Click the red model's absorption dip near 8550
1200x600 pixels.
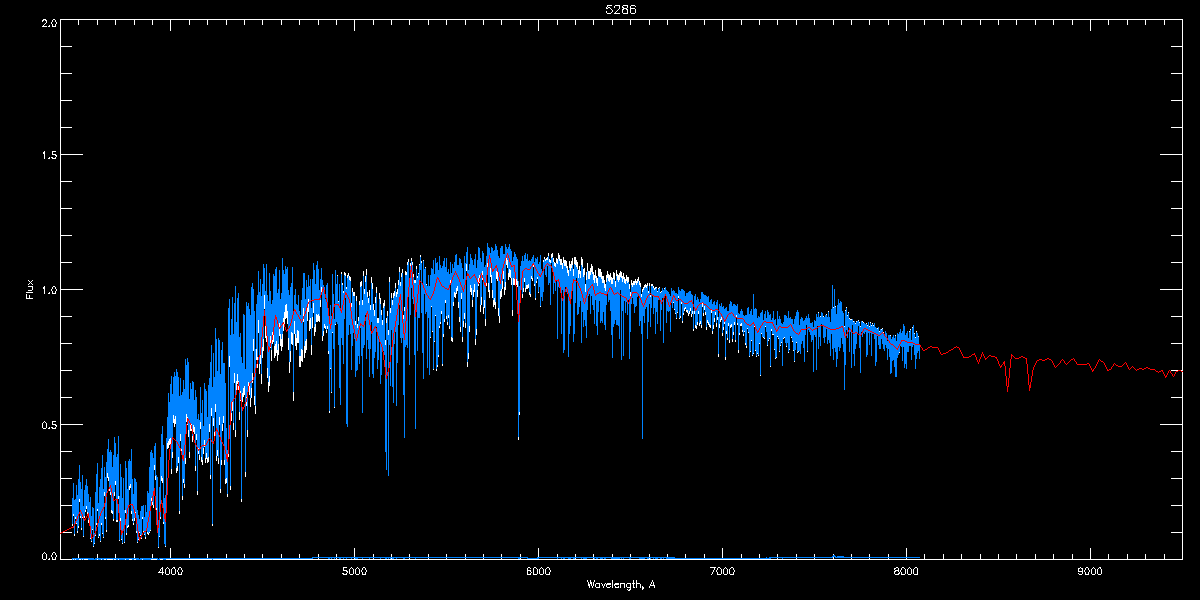pyautogui.click(x=1007, y=387)
